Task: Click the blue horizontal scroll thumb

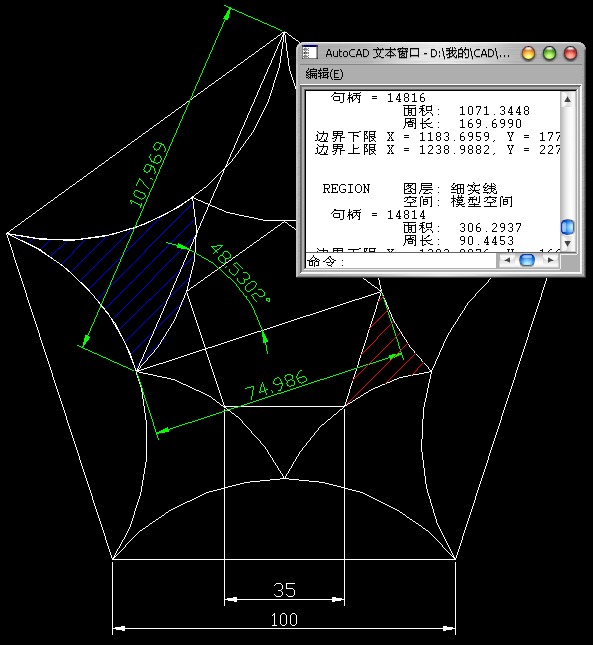Action: (x=527, y=260)
